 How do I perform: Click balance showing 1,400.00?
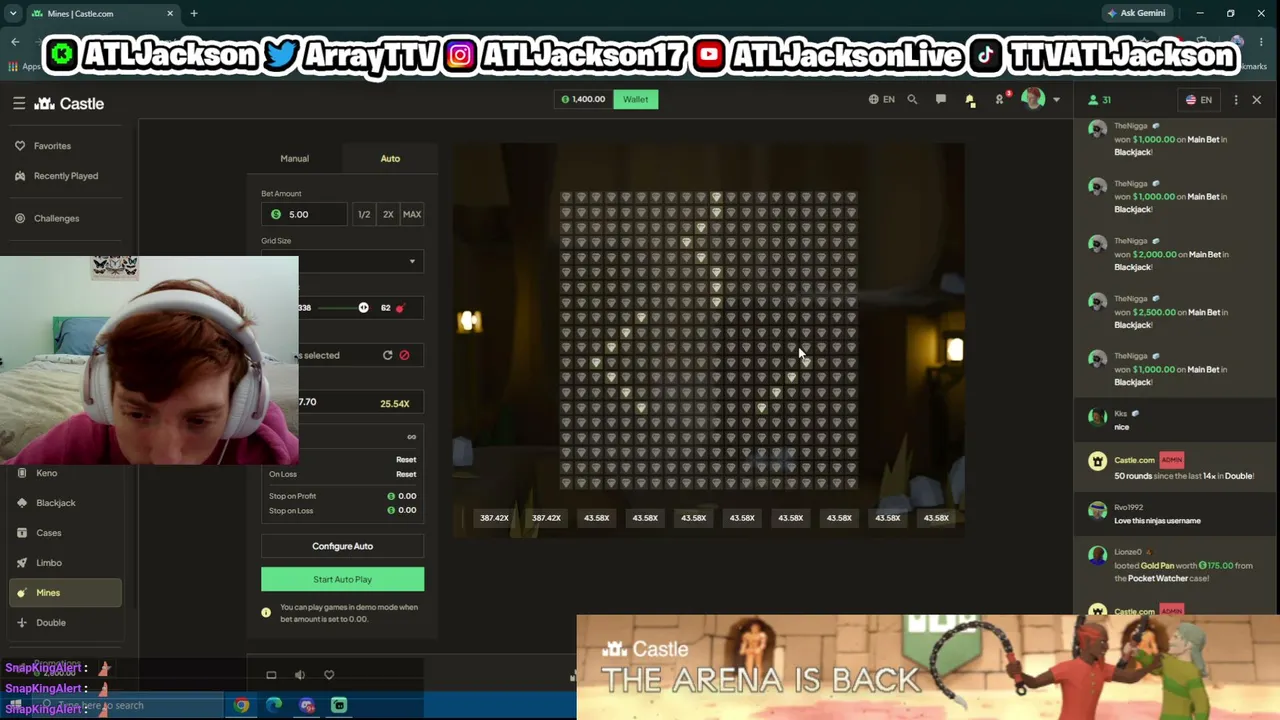click(583, 99)
